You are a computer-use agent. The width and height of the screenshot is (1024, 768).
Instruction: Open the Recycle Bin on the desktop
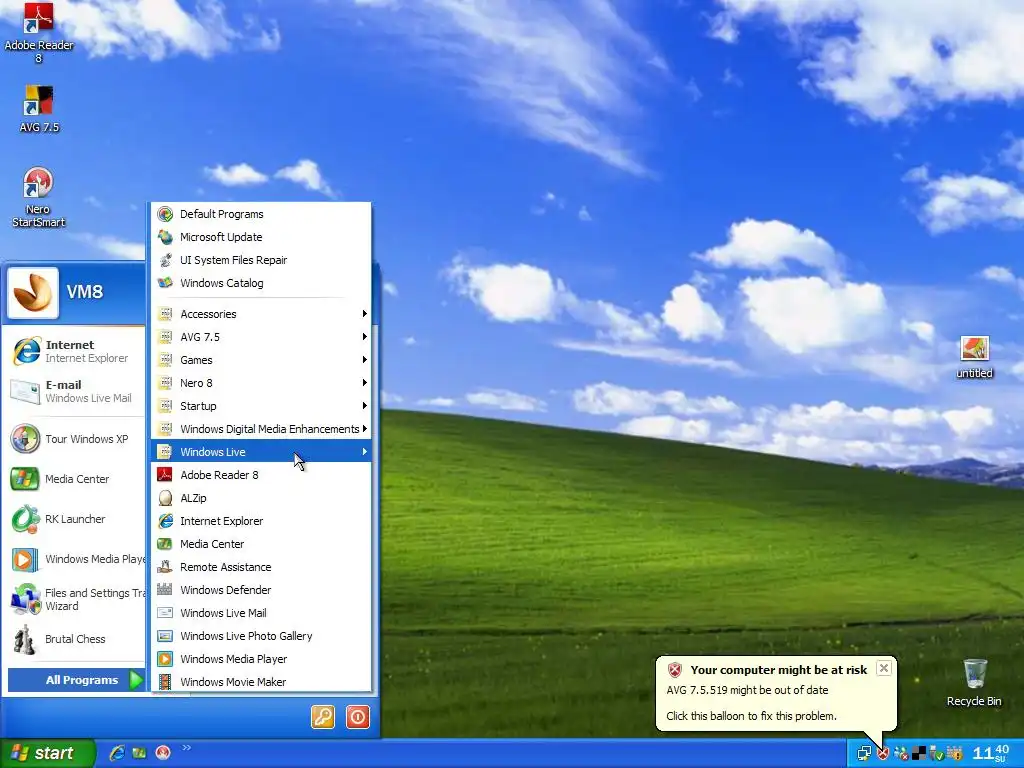pos(974,682)
